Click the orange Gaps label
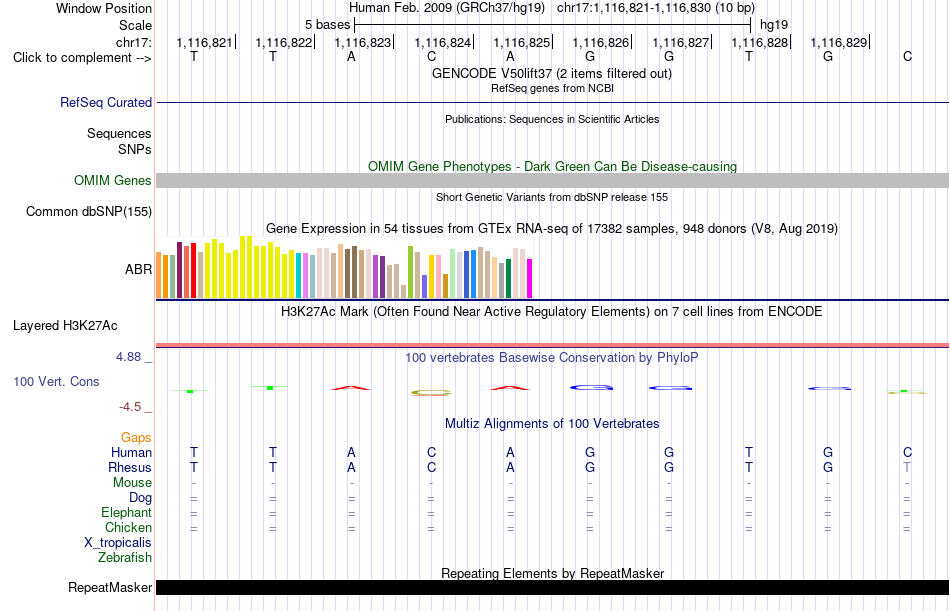Image resolution: width=950 pixels, height=611 pixels. [x=136, y=438]
